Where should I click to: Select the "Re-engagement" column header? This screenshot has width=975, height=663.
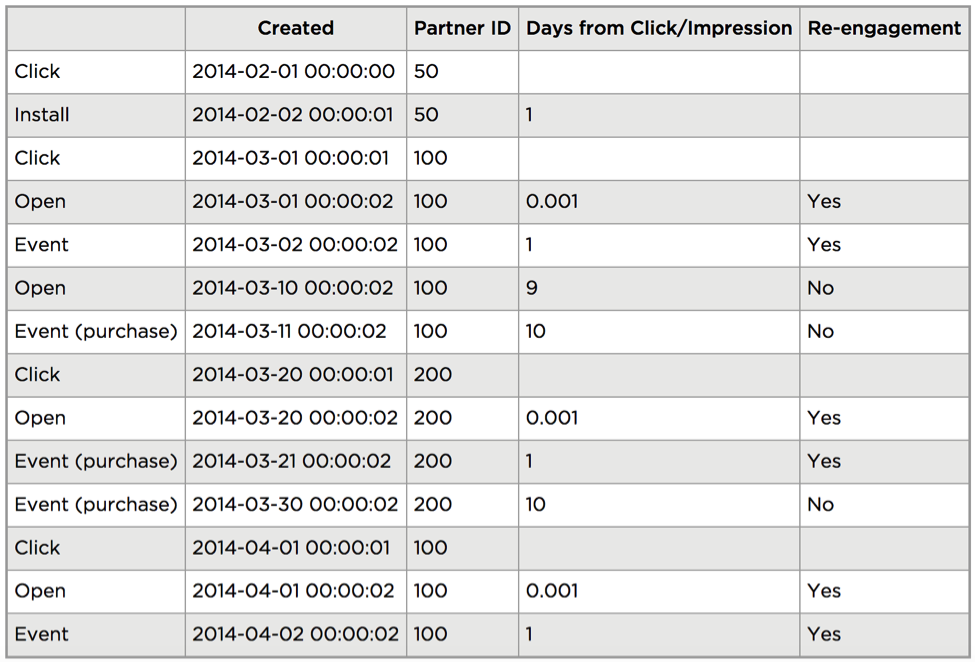tap(884, 28)
